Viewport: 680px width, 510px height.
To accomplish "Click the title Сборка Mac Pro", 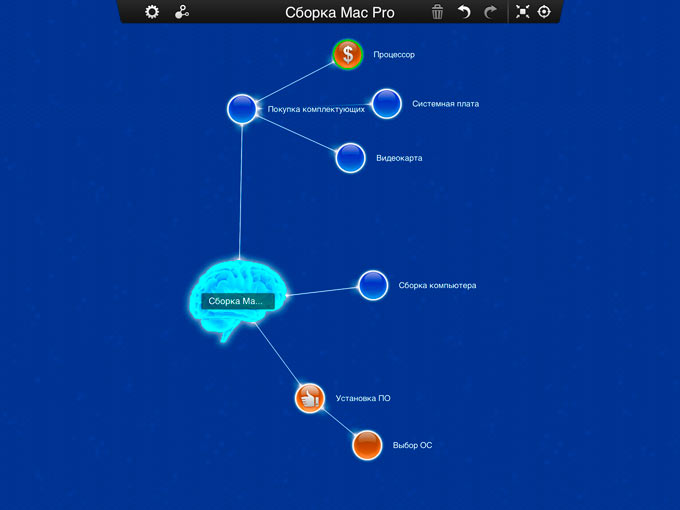I will point(340,13).
